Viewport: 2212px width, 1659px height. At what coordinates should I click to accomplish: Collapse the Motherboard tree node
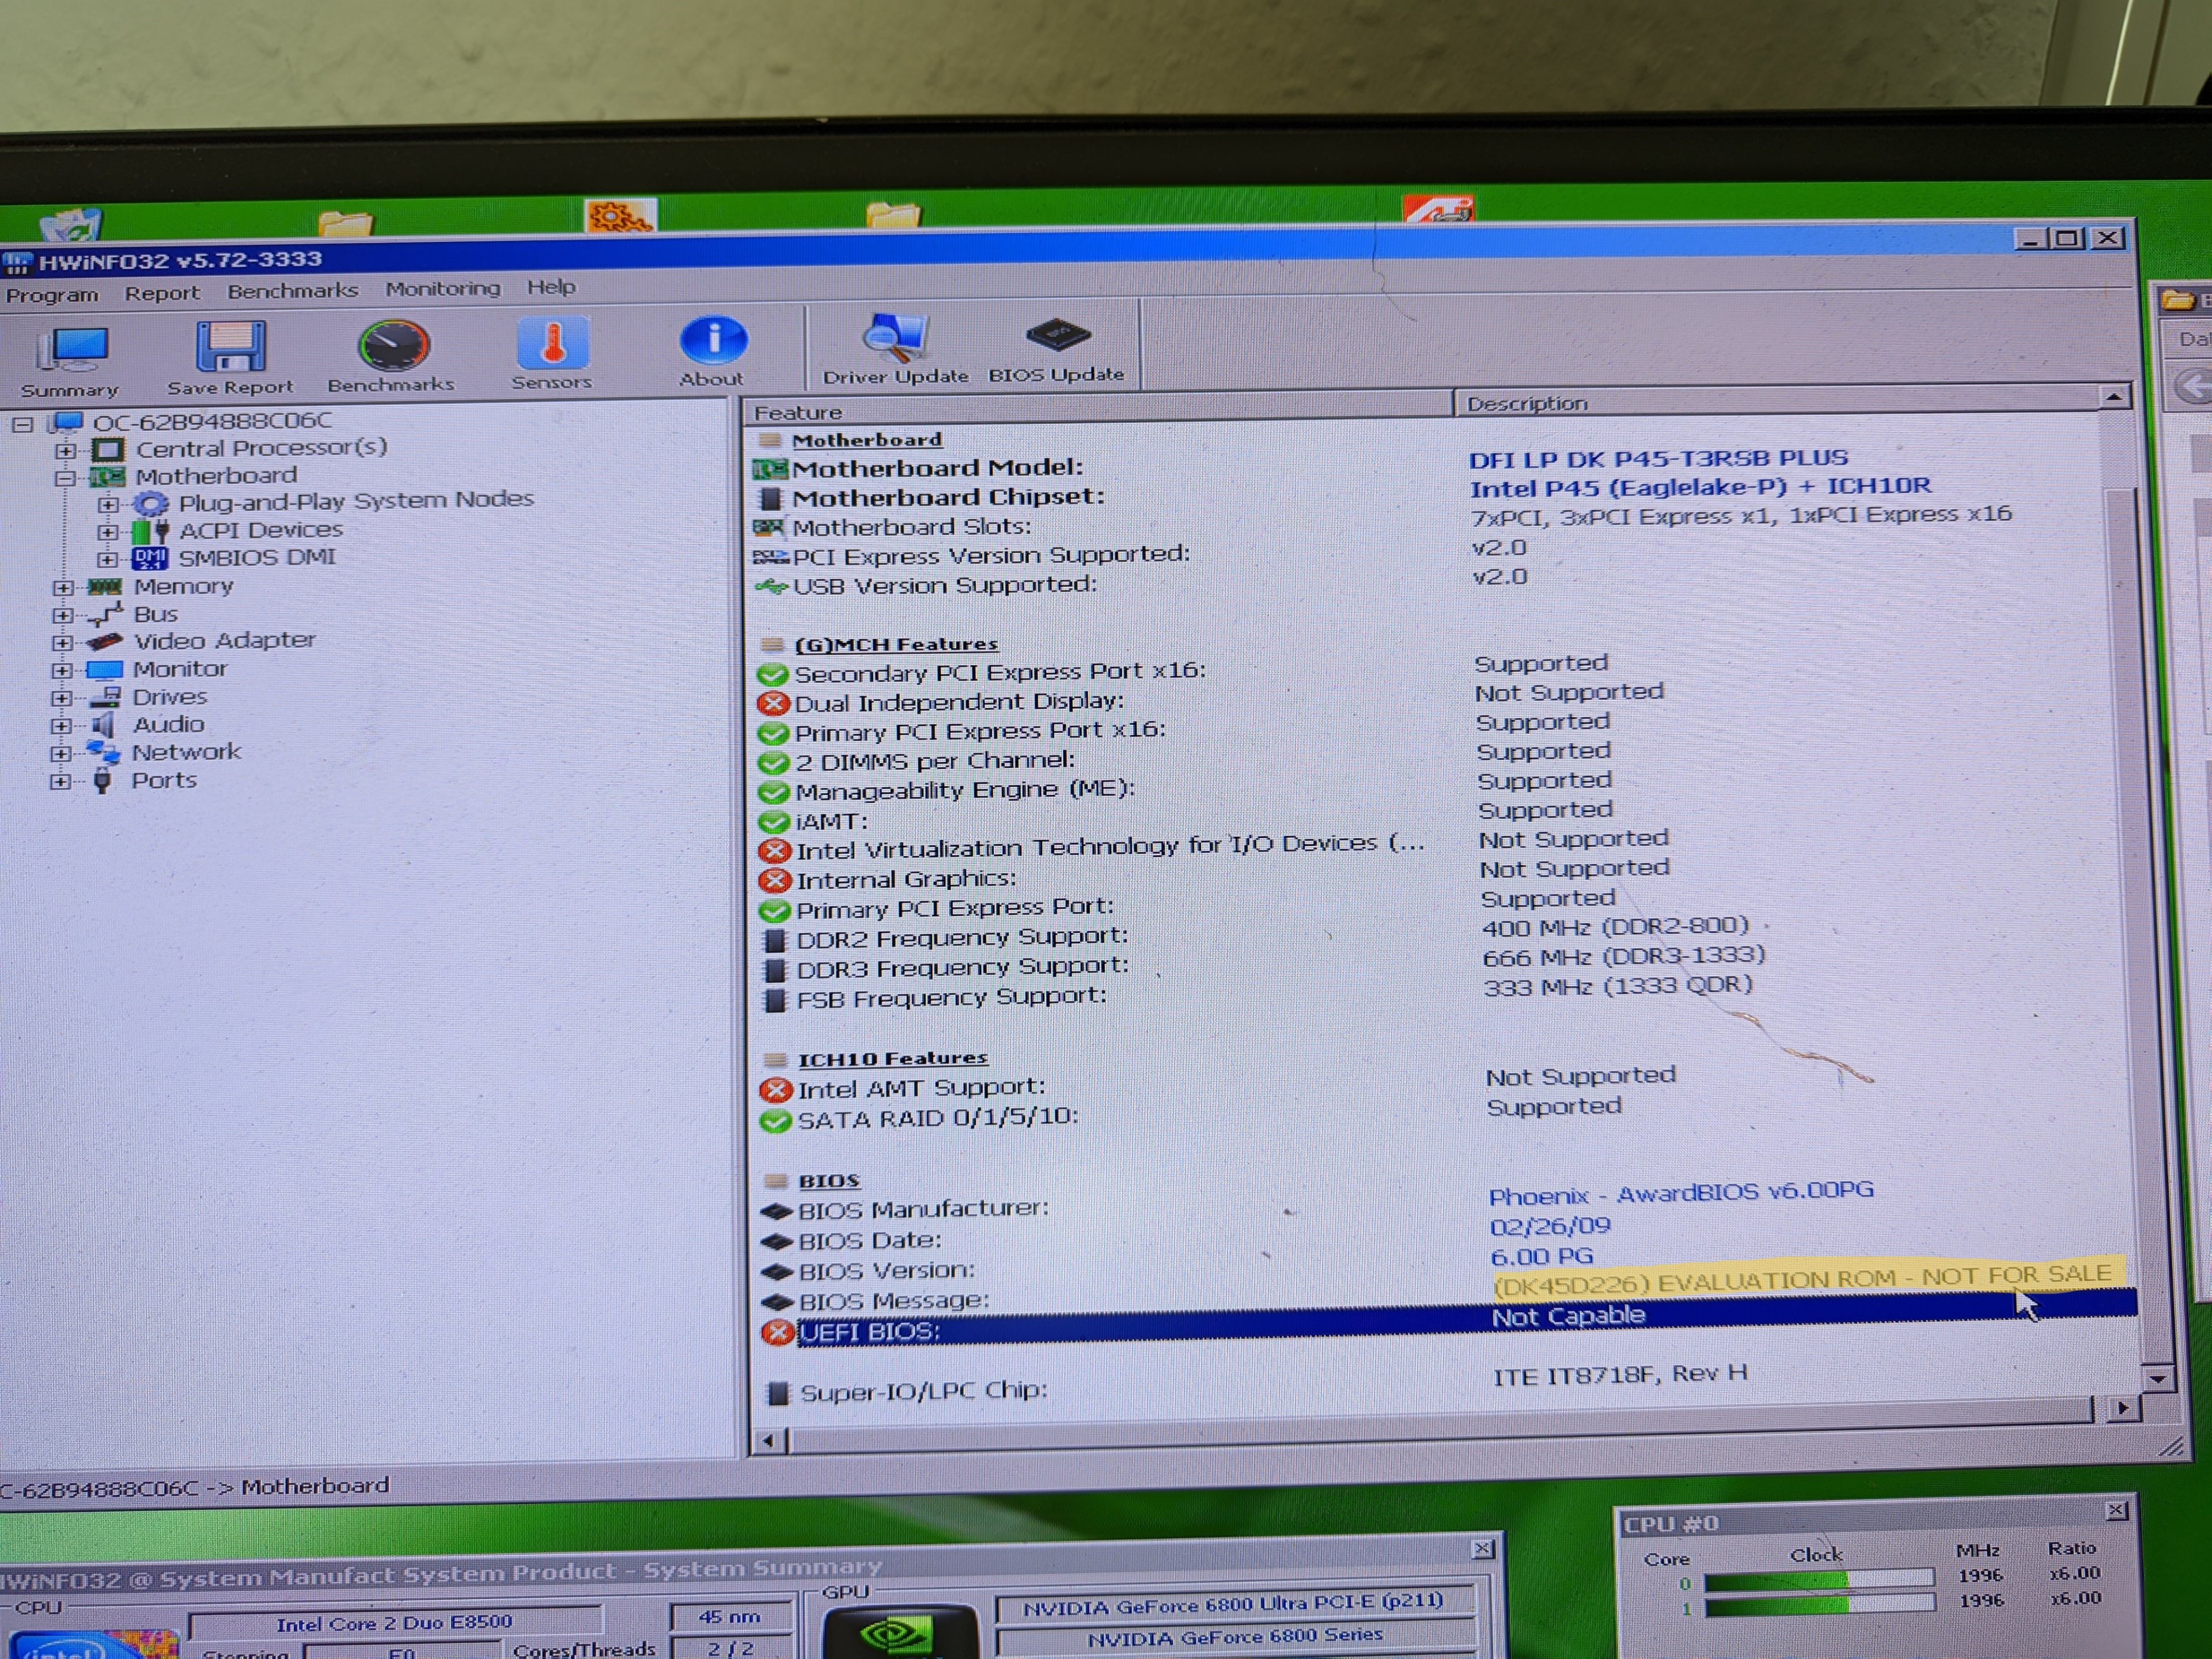click(66, 478)
